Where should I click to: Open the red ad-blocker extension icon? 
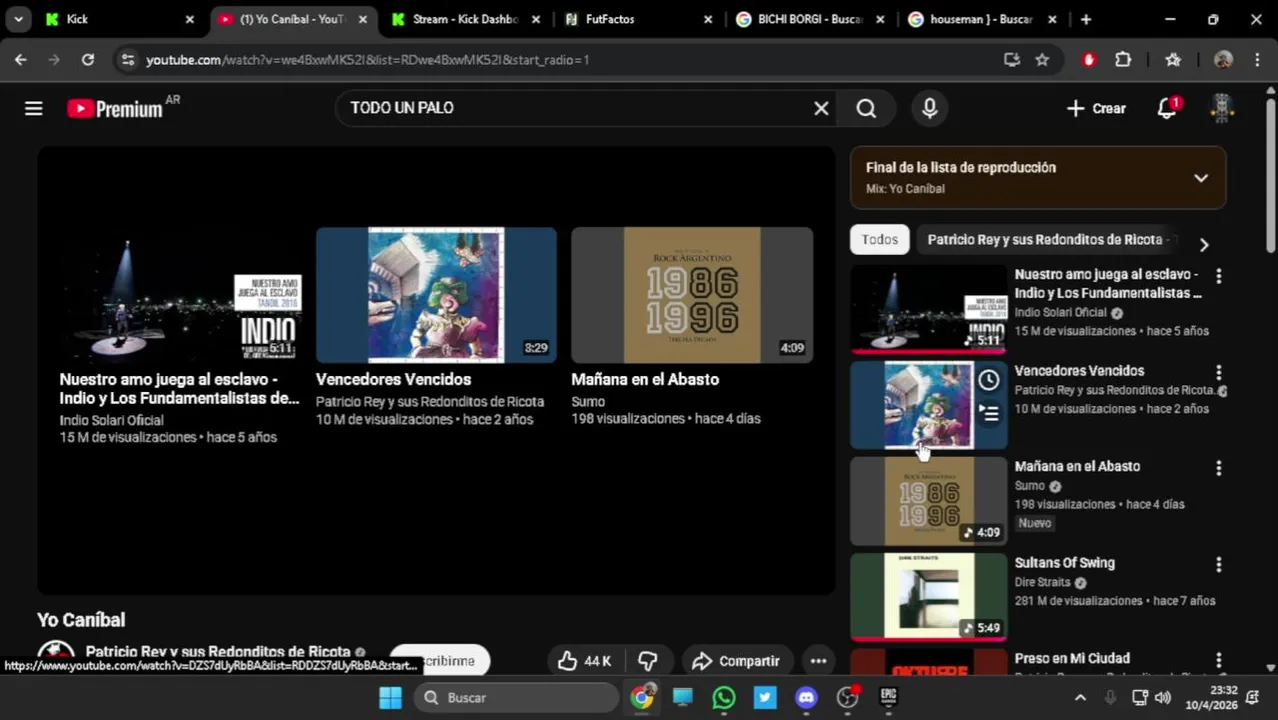coord(1089,60)
